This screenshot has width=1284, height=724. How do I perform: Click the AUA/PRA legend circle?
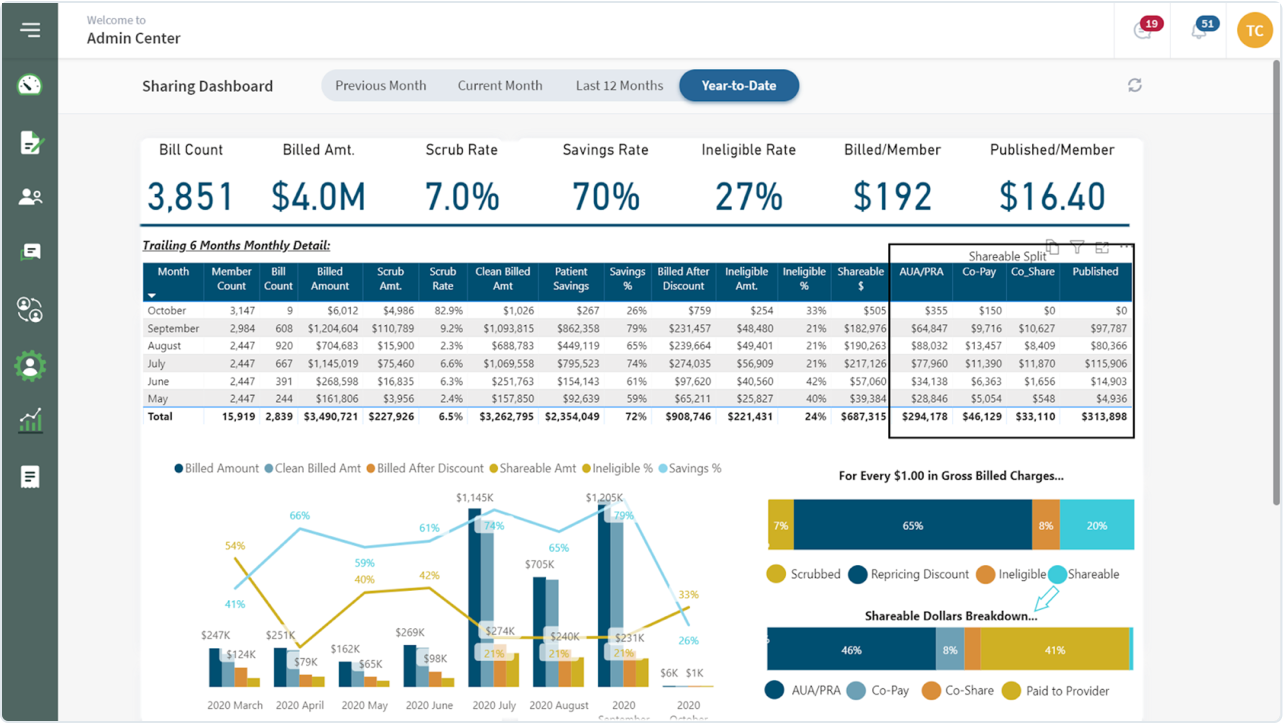(775, 690)
